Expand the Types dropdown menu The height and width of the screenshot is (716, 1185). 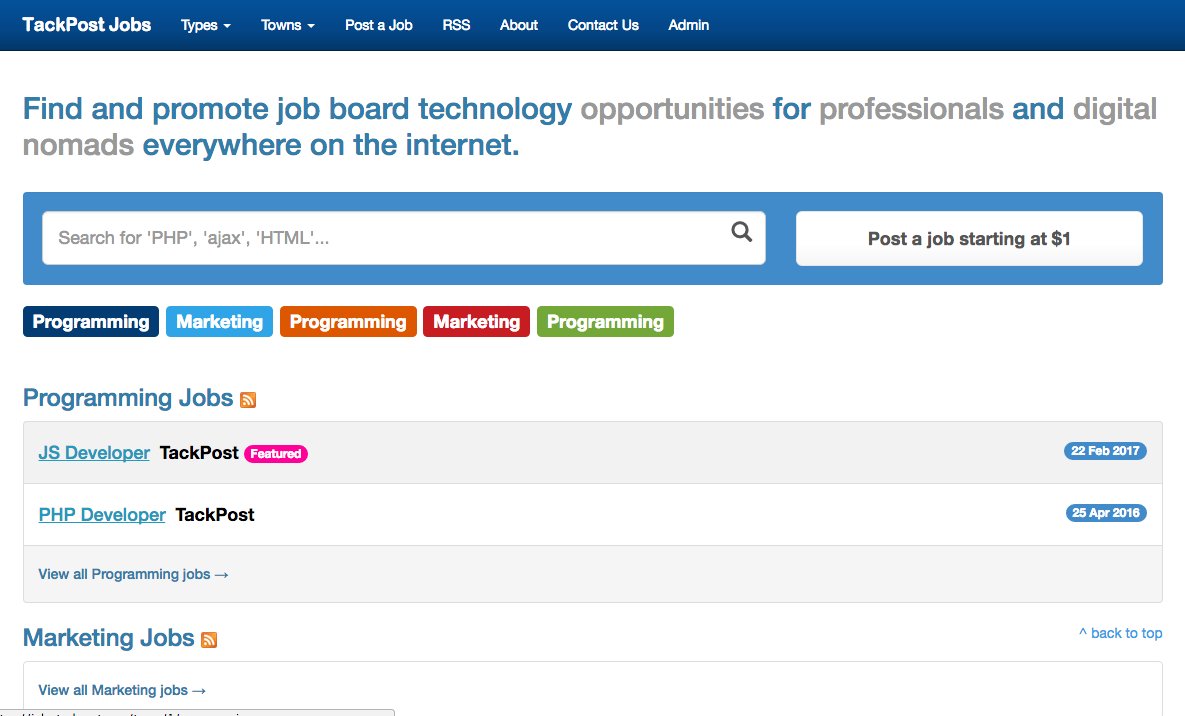click(x=206, y=25)
